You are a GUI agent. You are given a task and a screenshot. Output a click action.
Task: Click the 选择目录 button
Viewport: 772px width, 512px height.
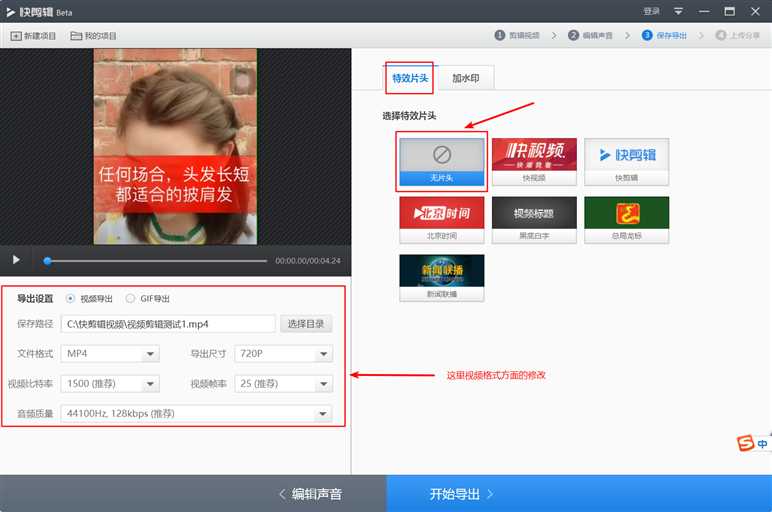coord(306,324)
